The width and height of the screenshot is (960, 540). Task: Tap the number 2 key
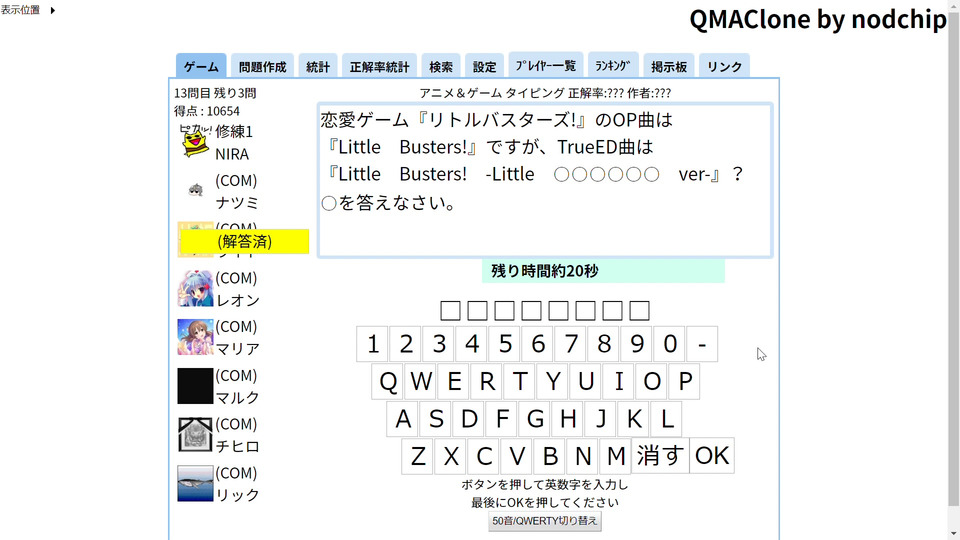406,344
